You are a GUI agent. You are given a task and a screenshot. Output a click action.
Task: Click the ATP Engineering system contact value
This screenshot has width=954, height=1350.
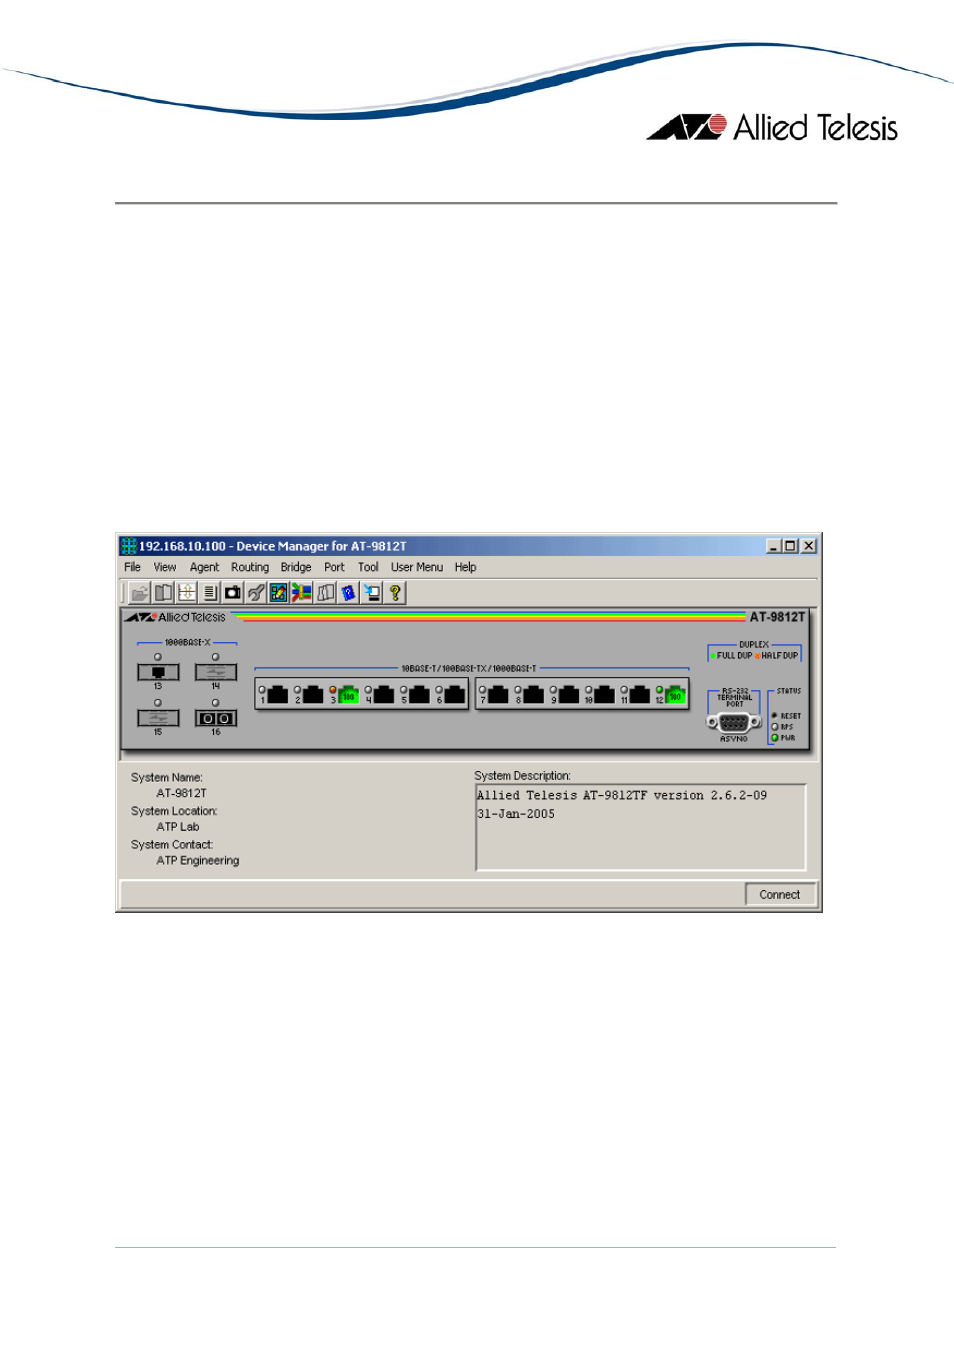[x=198, y=861]
